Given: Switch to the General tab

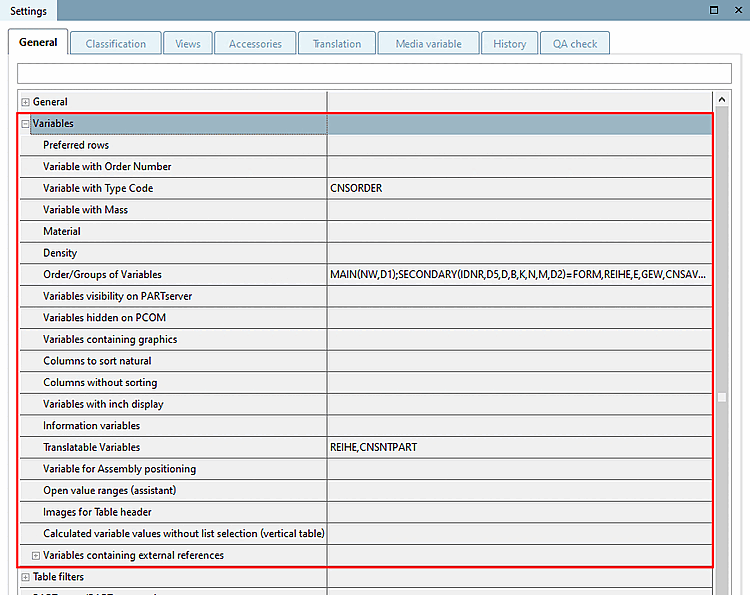Looking at the screenshot, I should pos(38,43).
